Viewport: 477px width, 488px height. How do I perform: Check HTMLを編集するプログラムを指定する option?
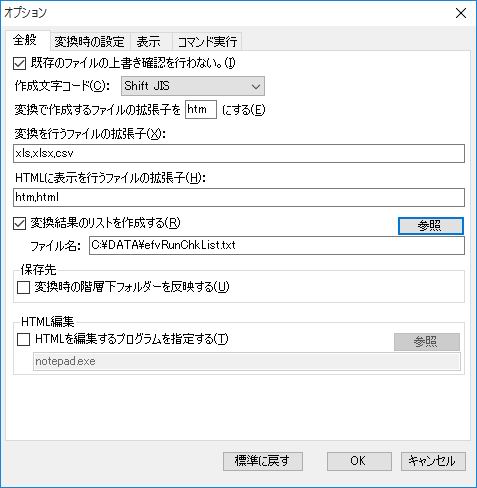(23, 340)
